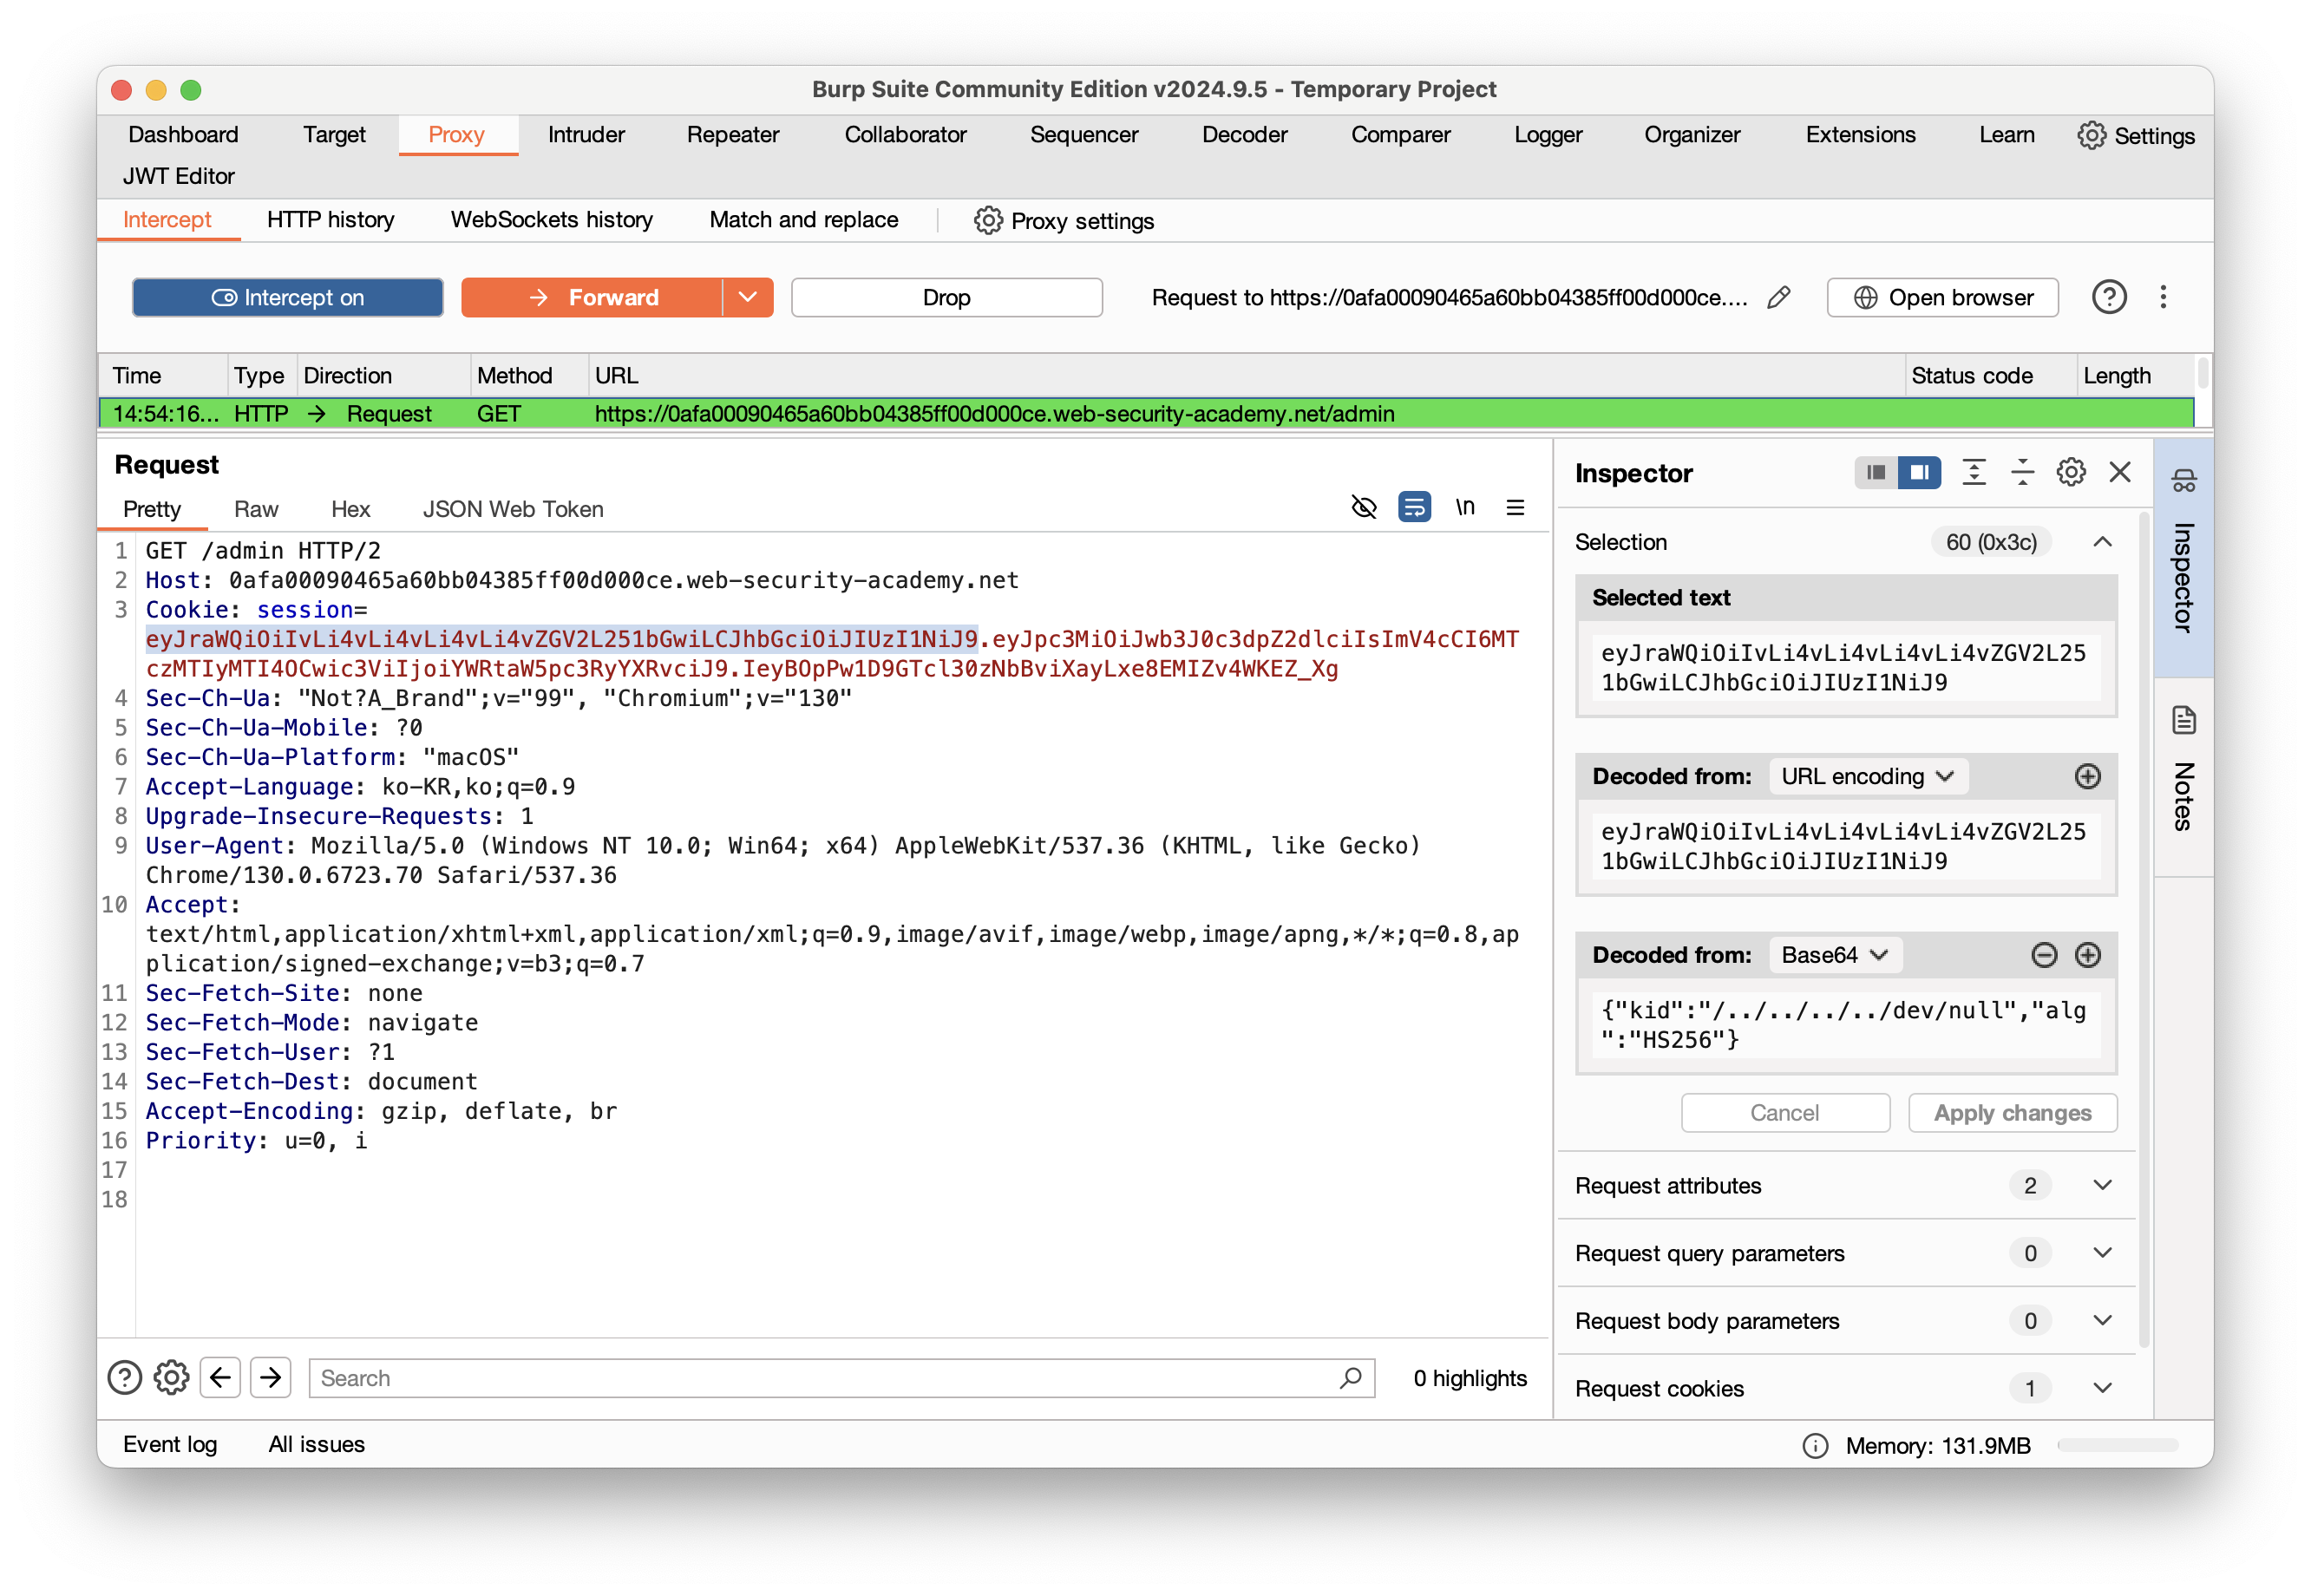Click expand all sections icon in Inspector
Screen dimensions: 2311x1596
[1973, 472]
